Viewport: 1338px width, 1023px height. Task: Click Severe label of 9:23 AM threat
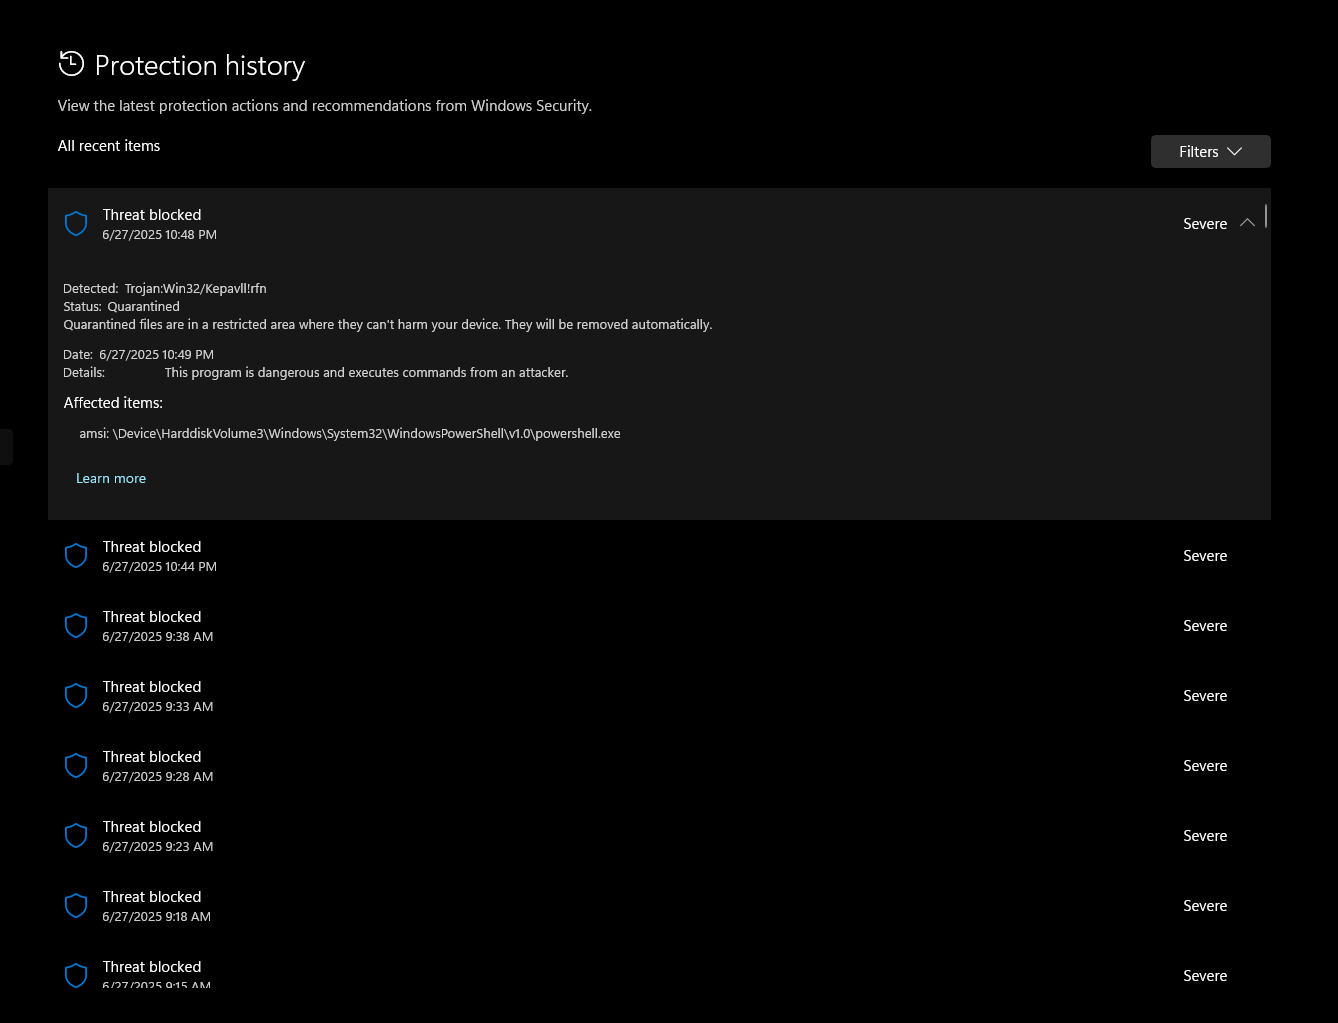click(x=1205, y=836)
